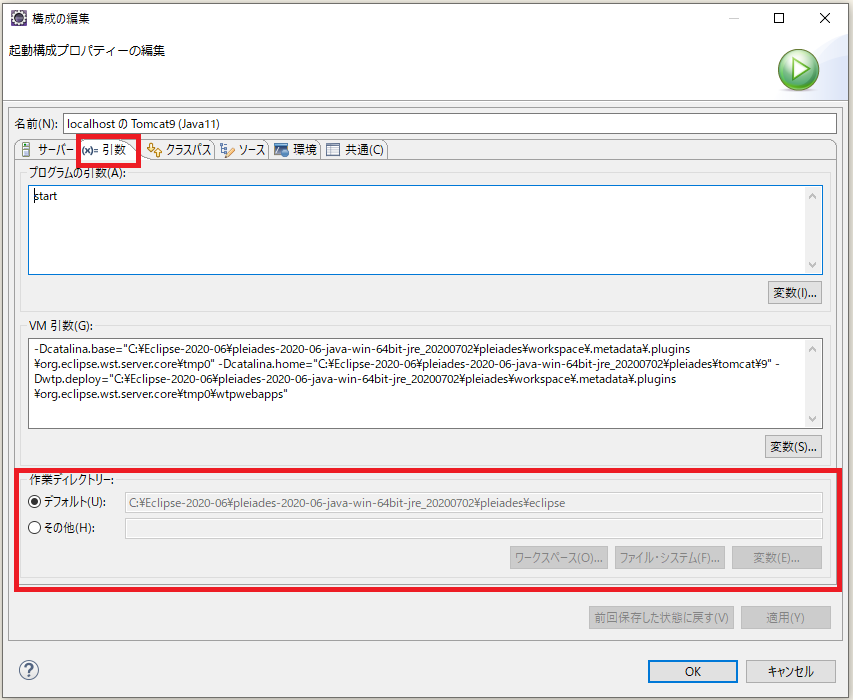Open the クラスパス tab
Screen dimensions: 853x700
pyautogui.click(x=178, y=150)
